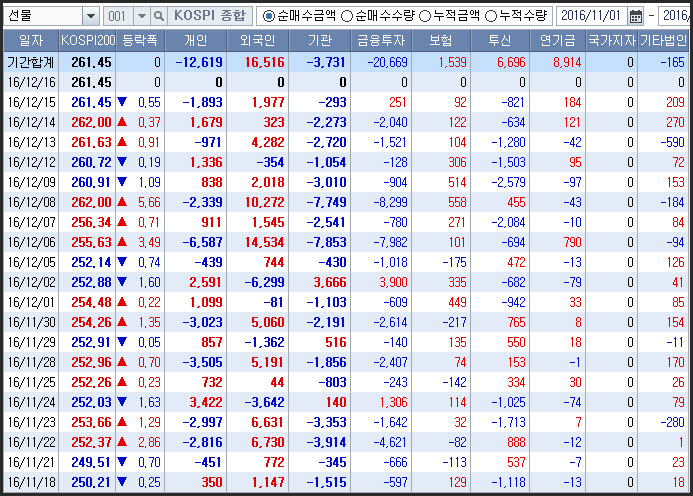
Task: Click 투신 total value 6,696
Action: [511, 62]
